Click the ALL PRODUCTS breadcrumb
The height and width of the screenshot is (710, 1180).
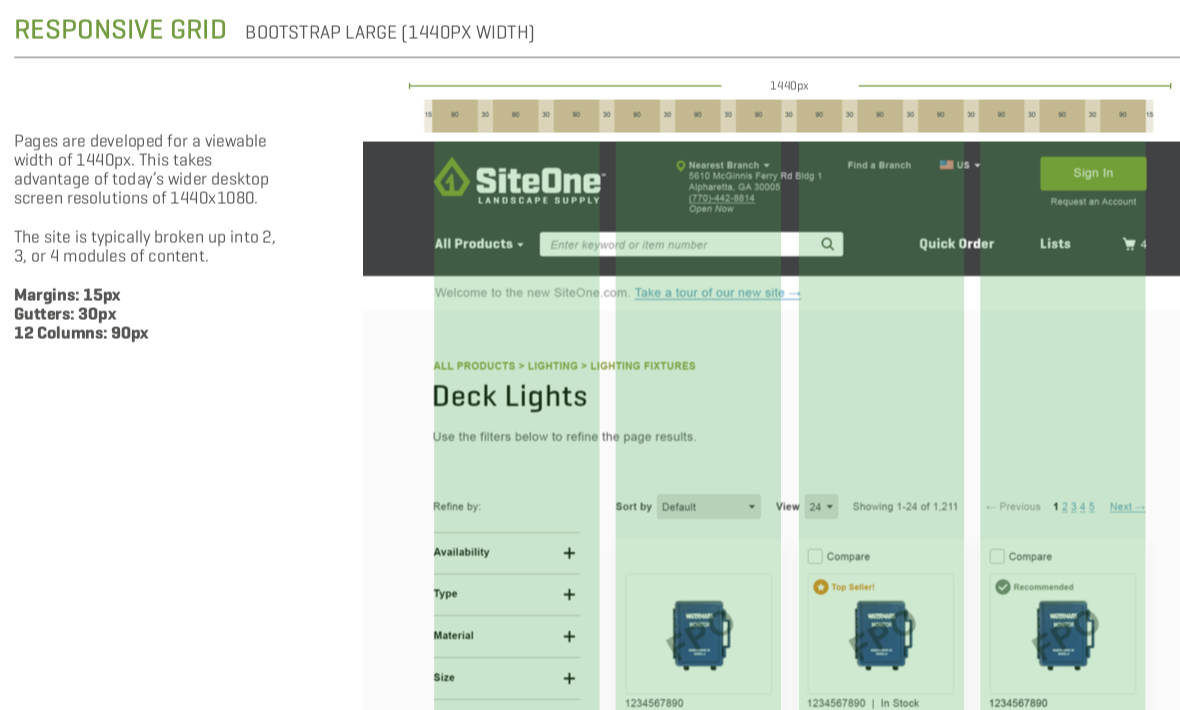coord(474,366)
